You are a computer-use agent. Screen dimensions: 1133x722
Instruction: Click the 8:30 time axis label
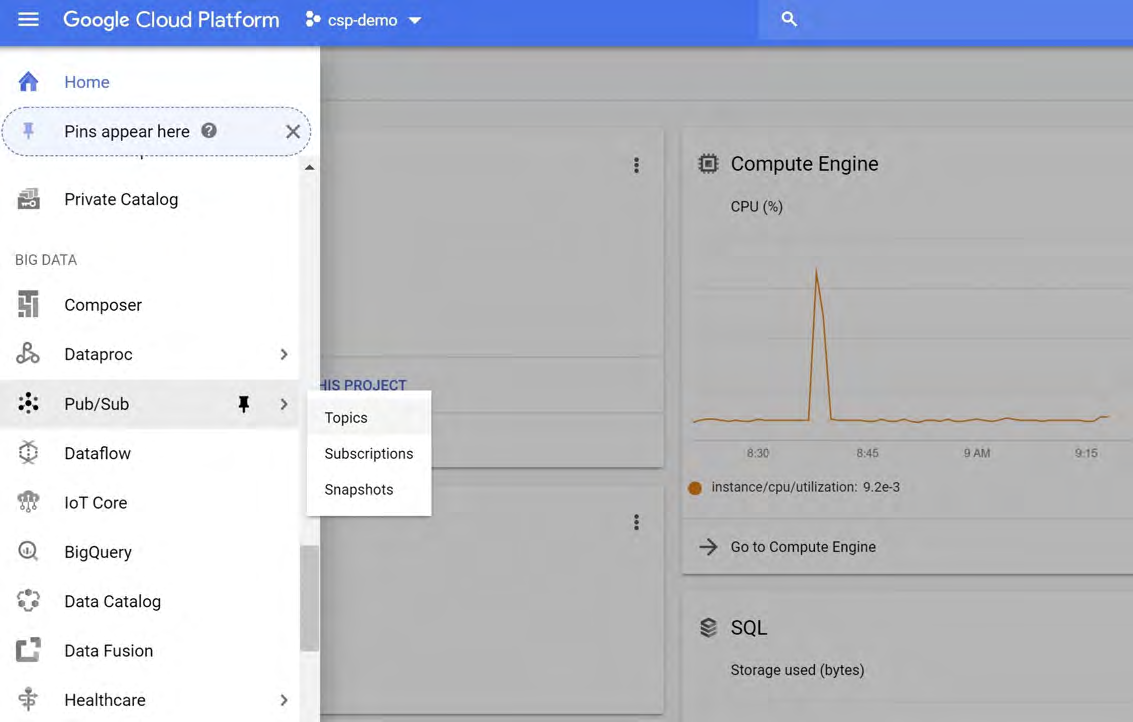coord(758,453)
